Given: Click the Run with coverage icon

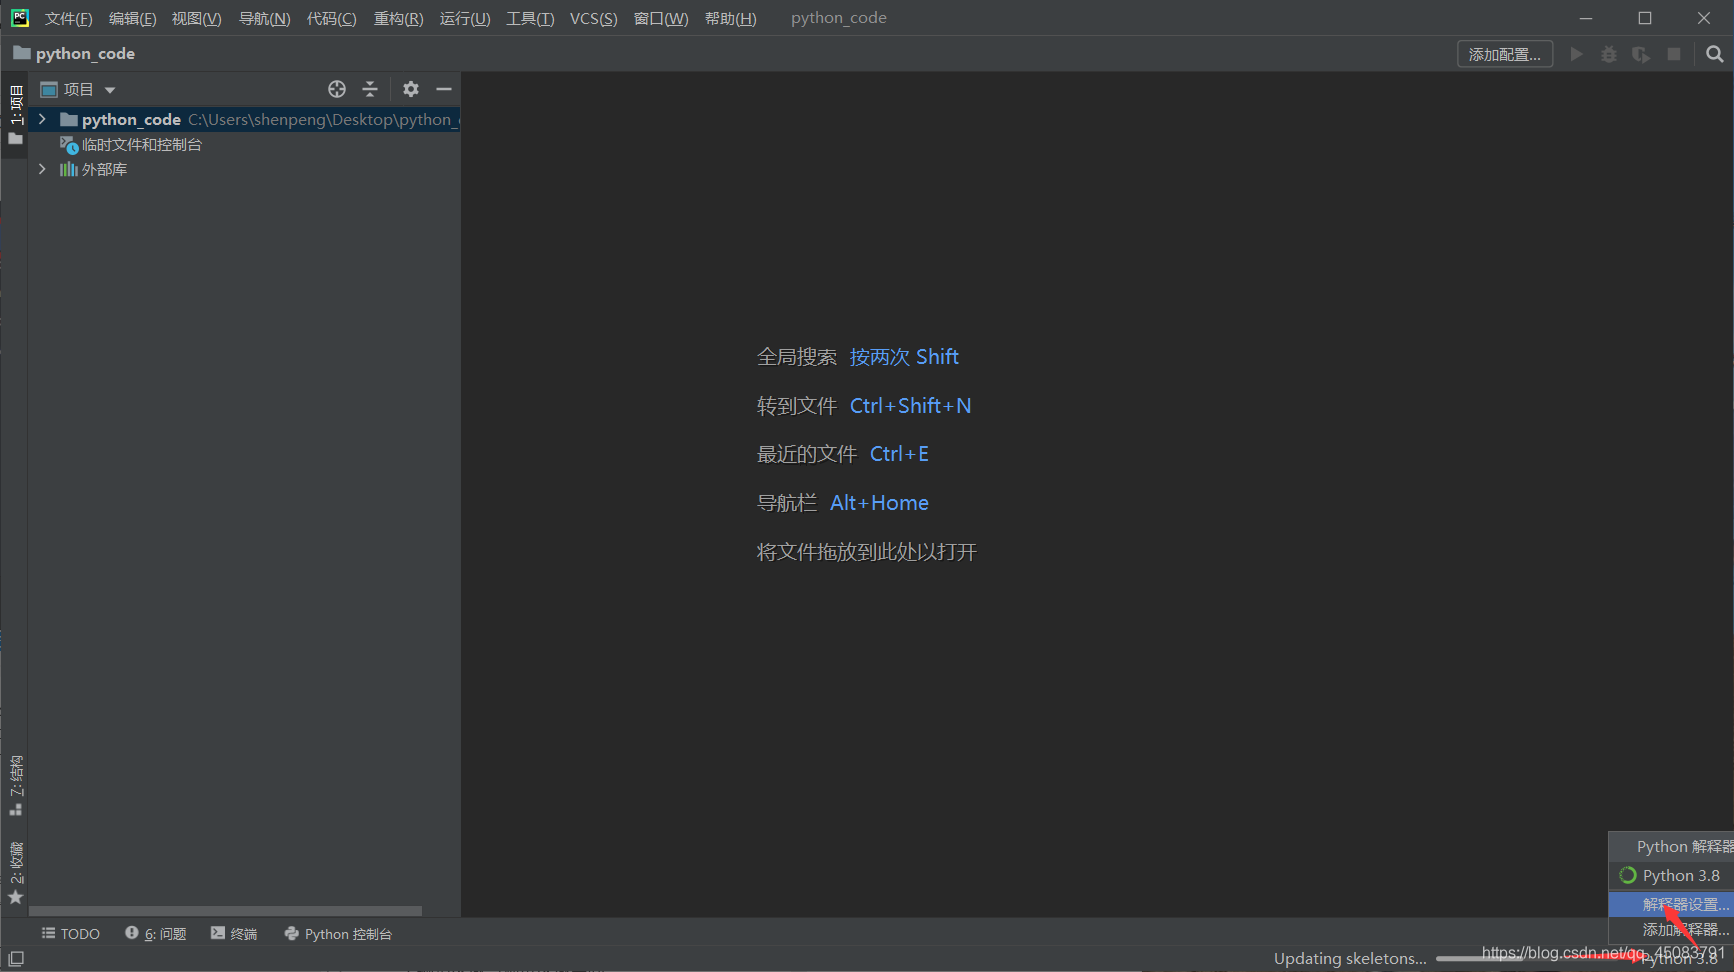Looking at the screenshot, I should tap(1641, 54).
